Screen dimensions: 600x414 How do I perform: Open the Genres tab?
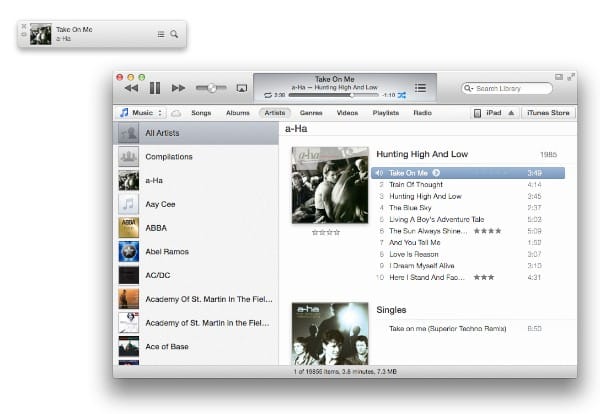[x=311, y=113]
